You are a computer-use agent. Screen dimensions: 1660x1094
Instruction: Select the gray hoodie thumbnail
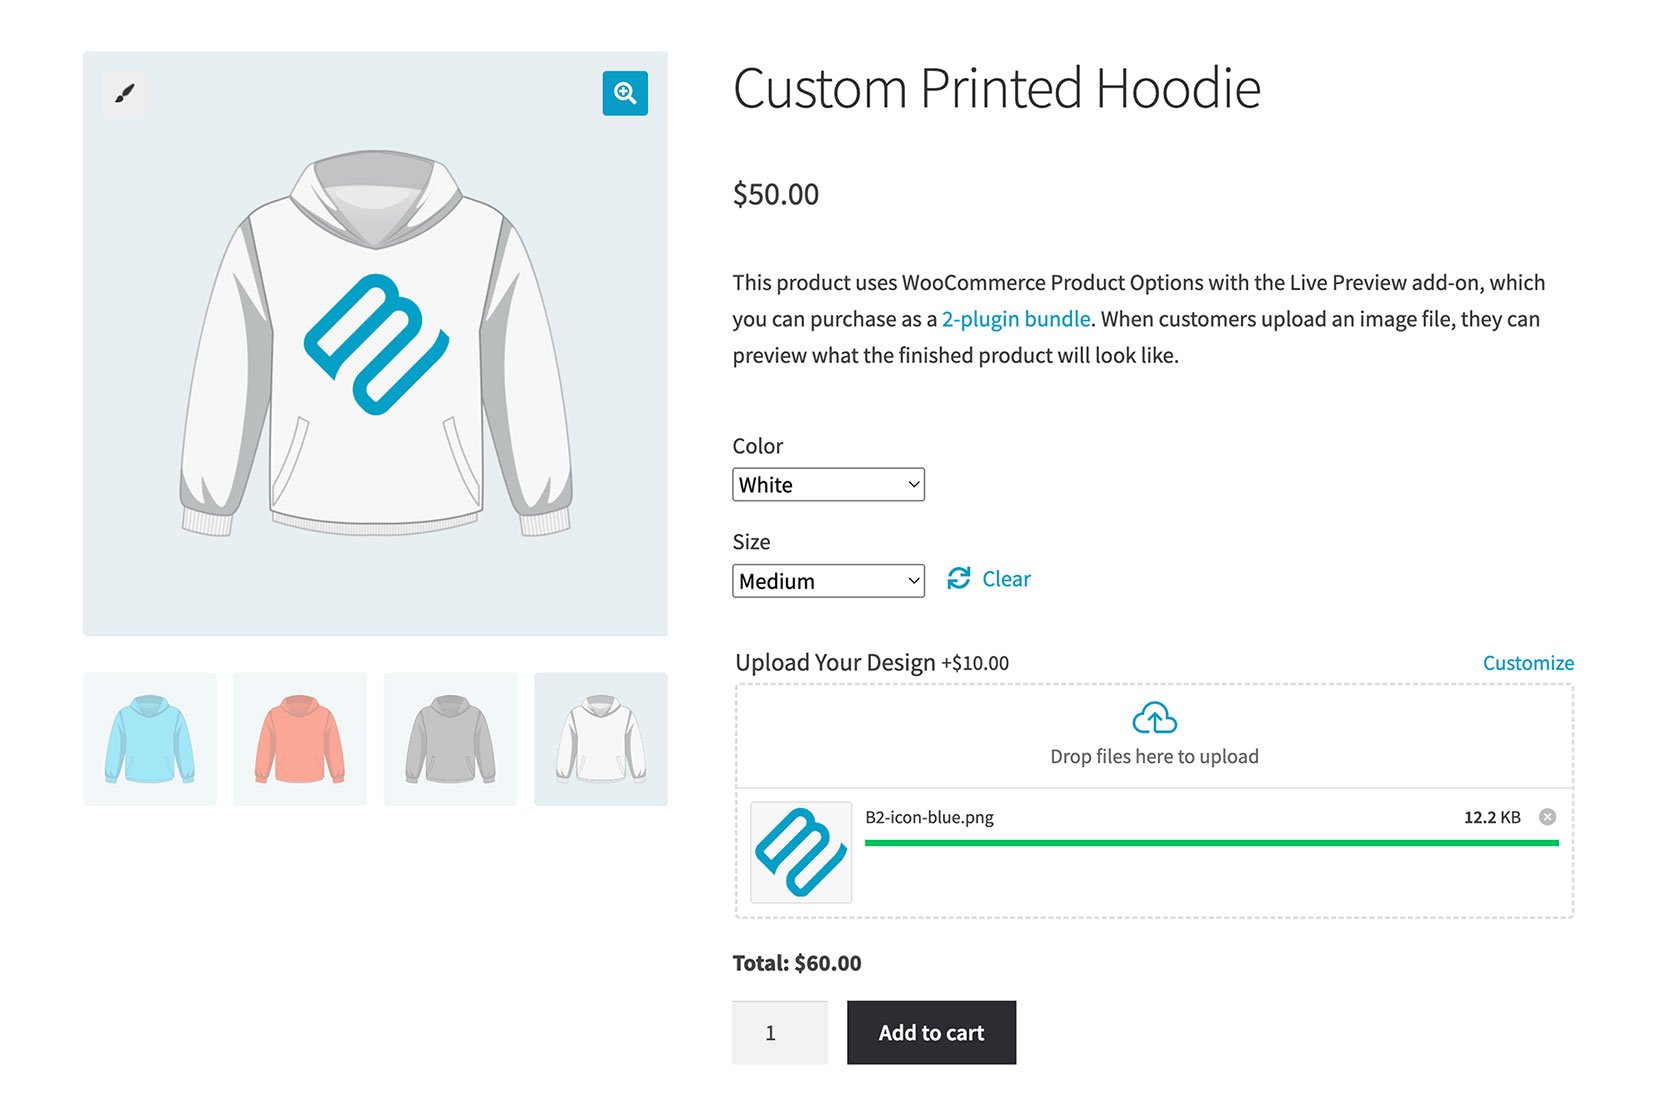450,738
